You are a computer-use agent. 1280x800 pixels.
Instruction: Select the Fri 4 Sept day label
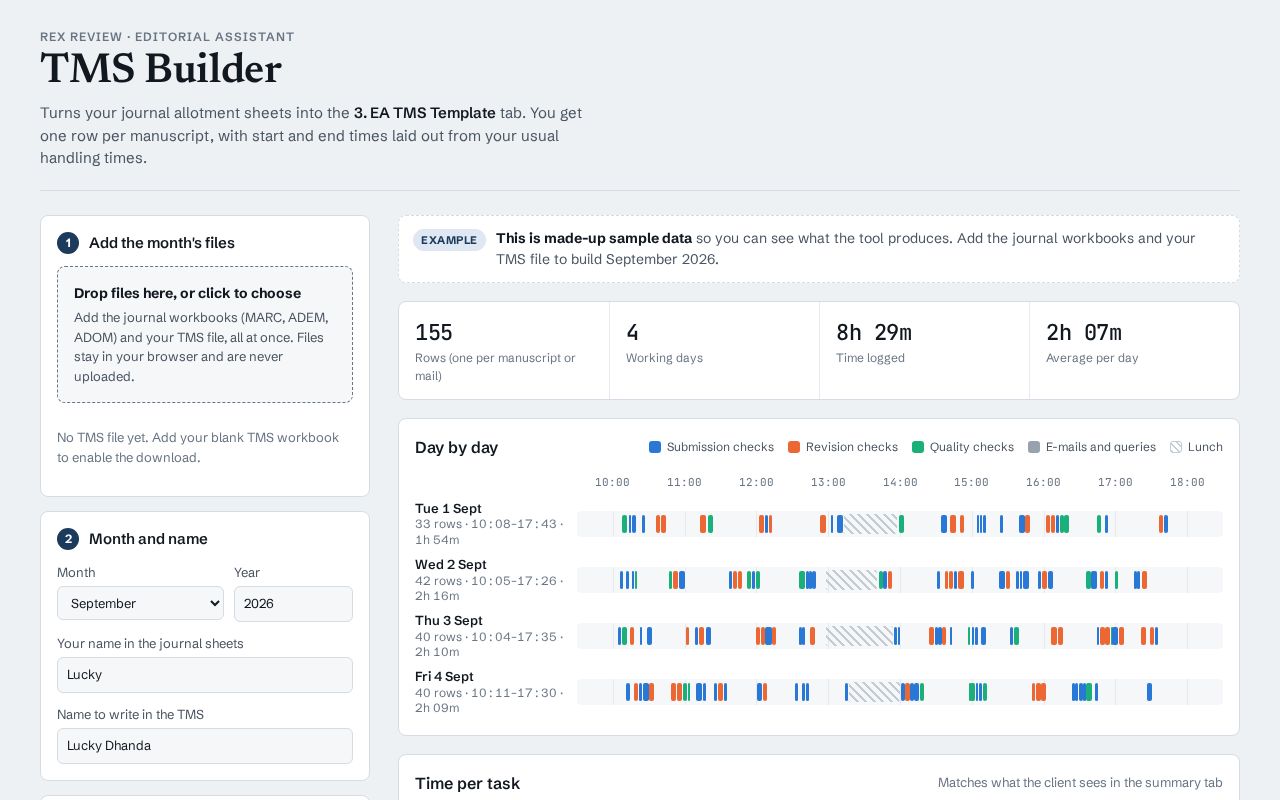[x=444, y=676]
